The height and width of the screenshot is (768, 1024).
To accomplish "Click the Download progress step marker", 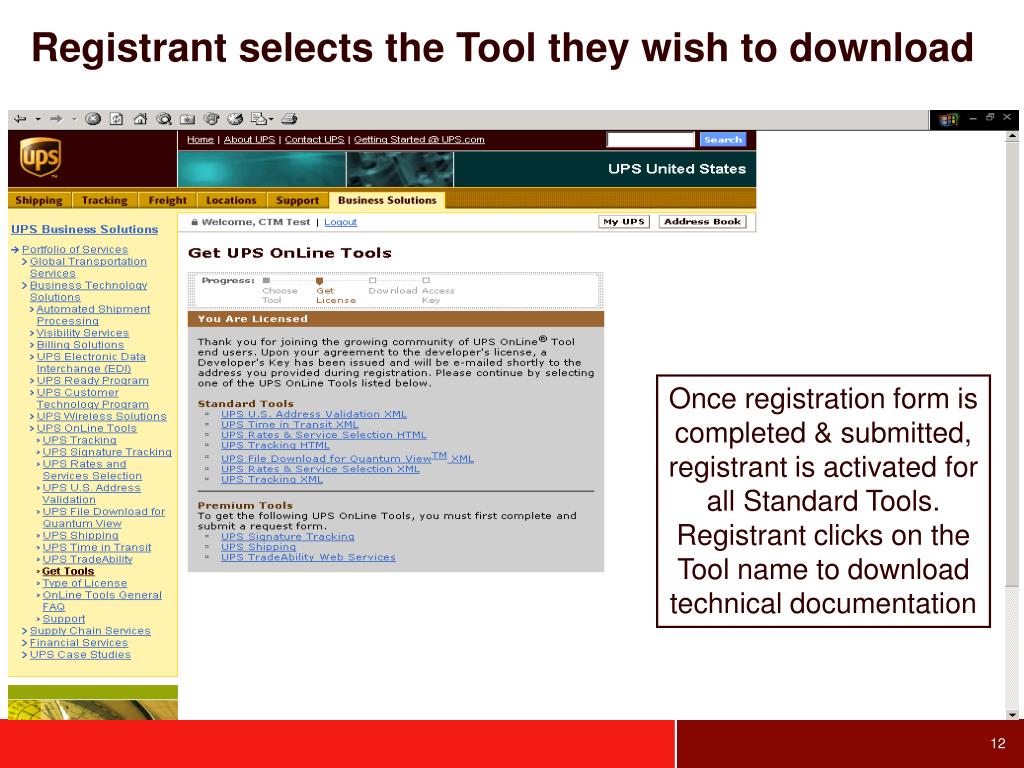I will tap(373, 281).
